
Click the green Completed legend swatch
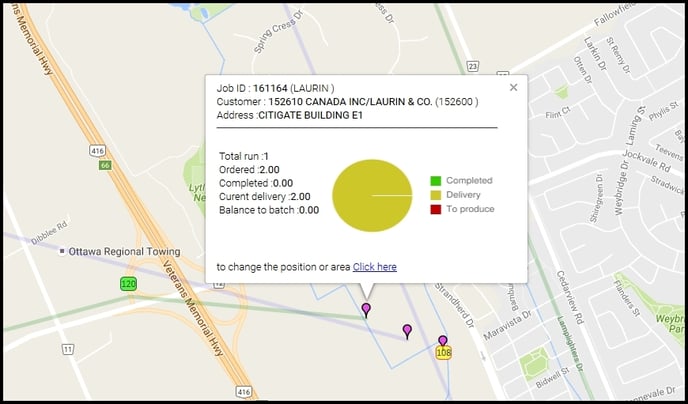pos(435,180)
